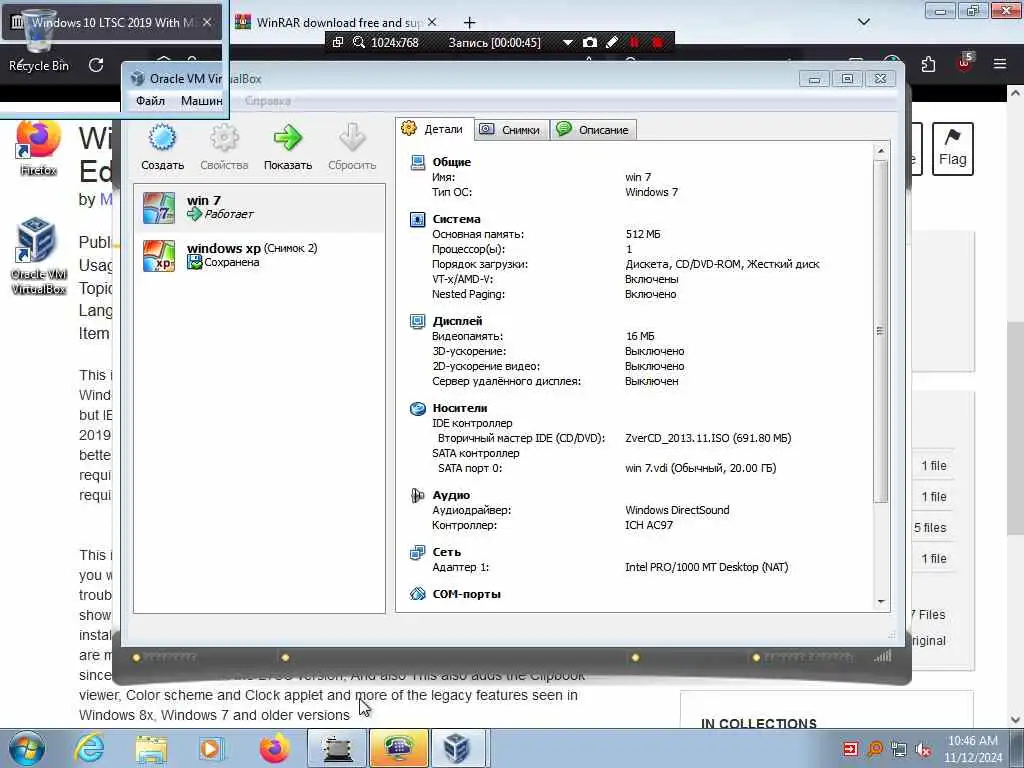The image size is (1024, 768).
Task: Open the Windows Start menu
Action: click(x=27, y=748)
